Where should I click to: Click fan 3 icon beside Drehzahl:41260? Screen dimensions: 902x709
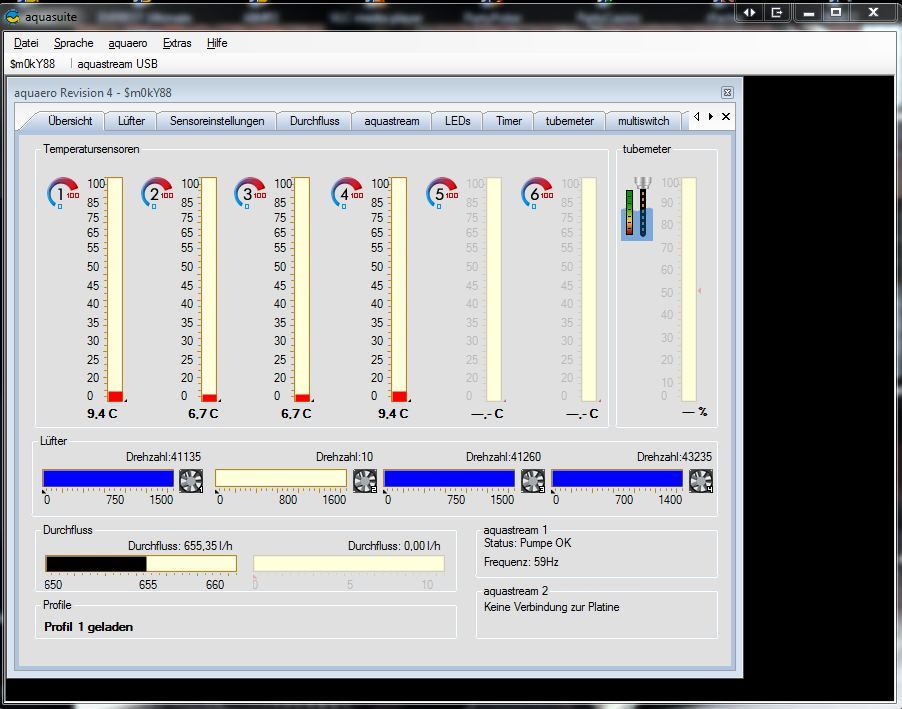coord(533,481)
